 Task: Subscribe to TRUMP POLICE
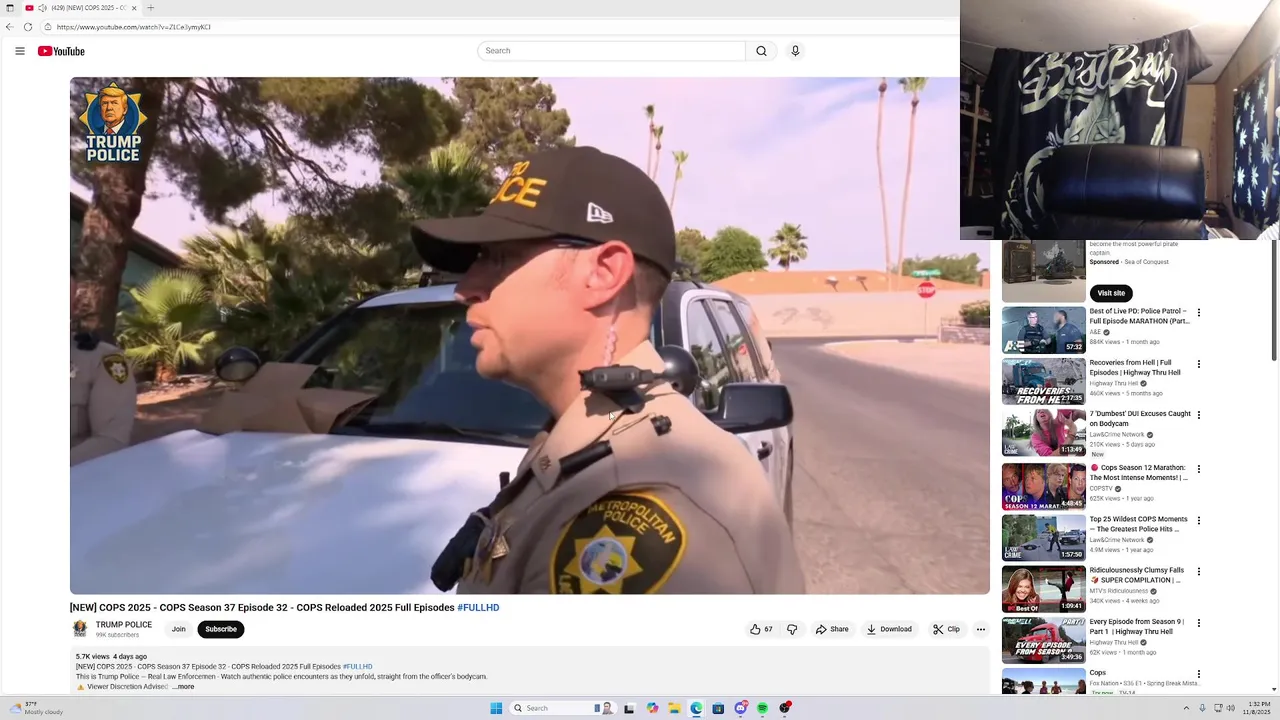tap(221, 629)
